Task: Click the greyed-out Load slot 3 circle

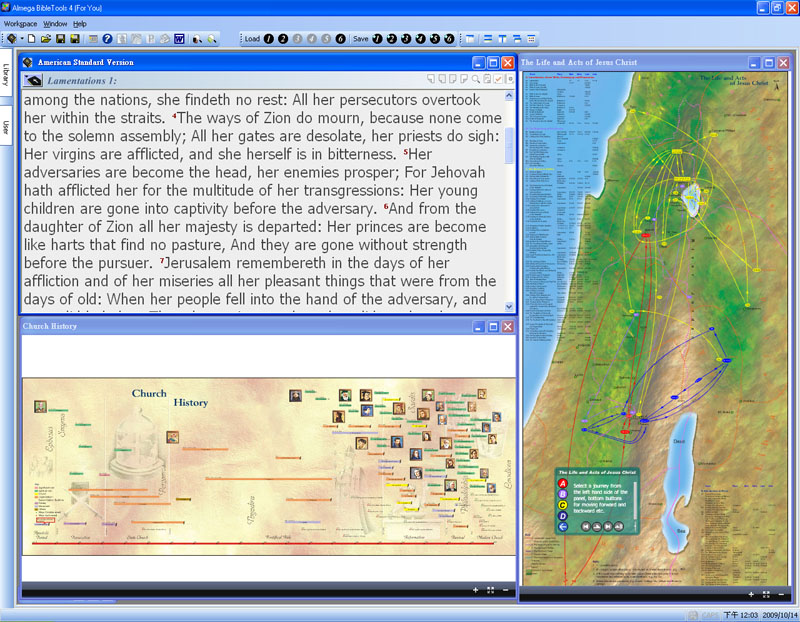Action: pos(297,39)
